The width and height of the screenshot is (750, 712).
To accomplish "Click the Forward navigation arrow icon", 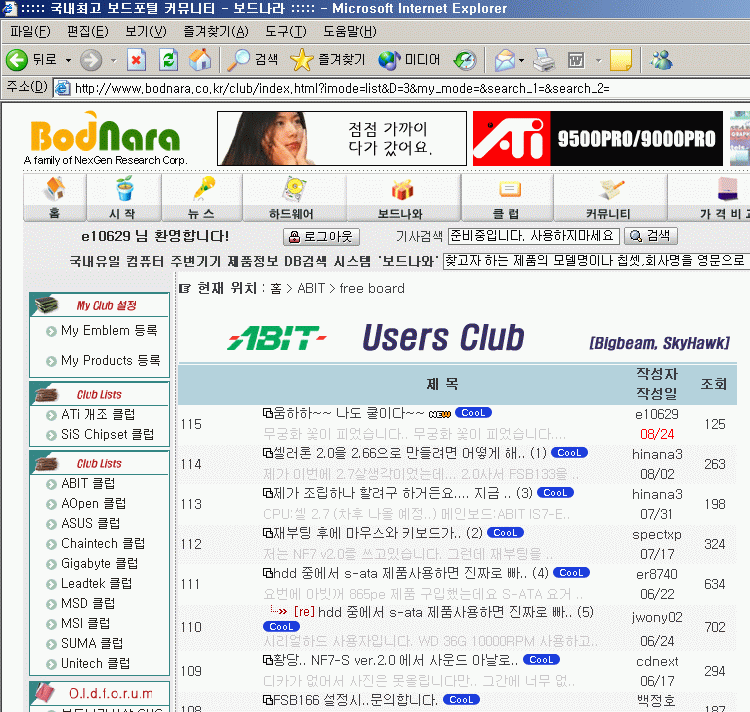I will coord(90,60).
